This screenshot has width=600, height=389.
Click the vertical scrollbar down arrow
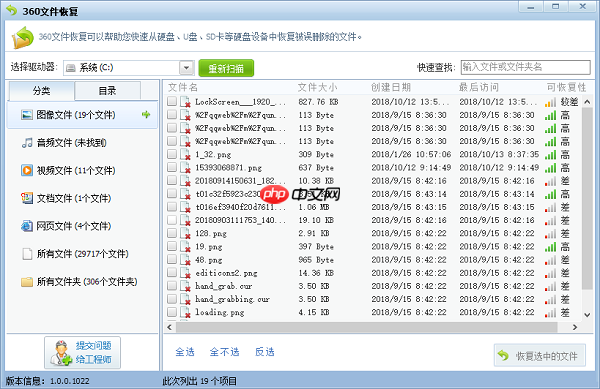(587, 315)
